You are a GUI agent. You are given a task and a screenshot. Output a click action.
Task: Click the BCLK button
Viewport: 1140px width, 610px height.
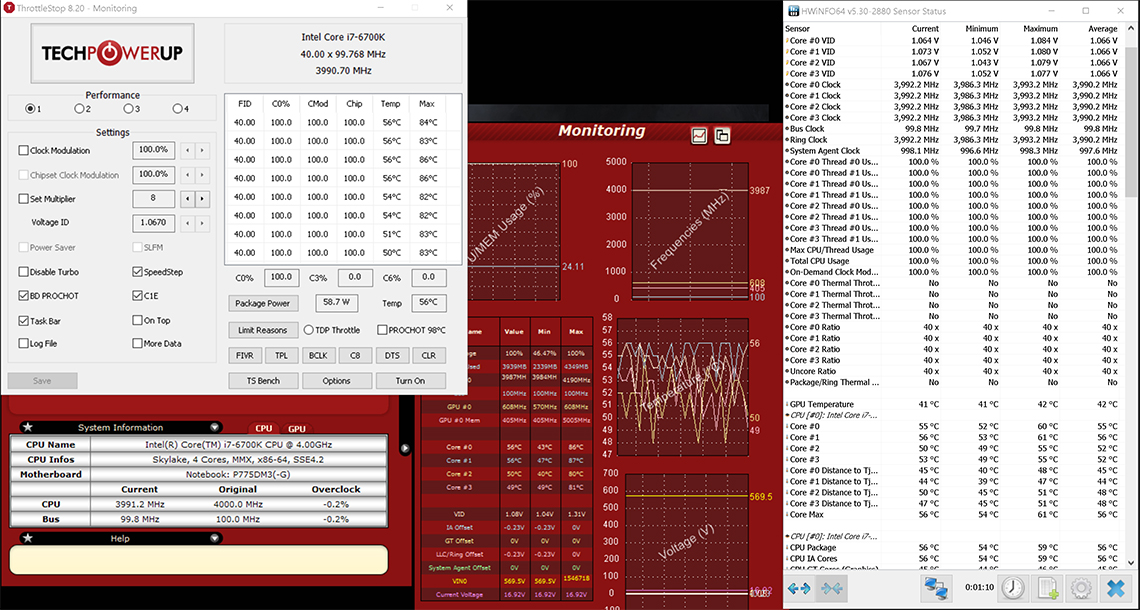[318, 356]
